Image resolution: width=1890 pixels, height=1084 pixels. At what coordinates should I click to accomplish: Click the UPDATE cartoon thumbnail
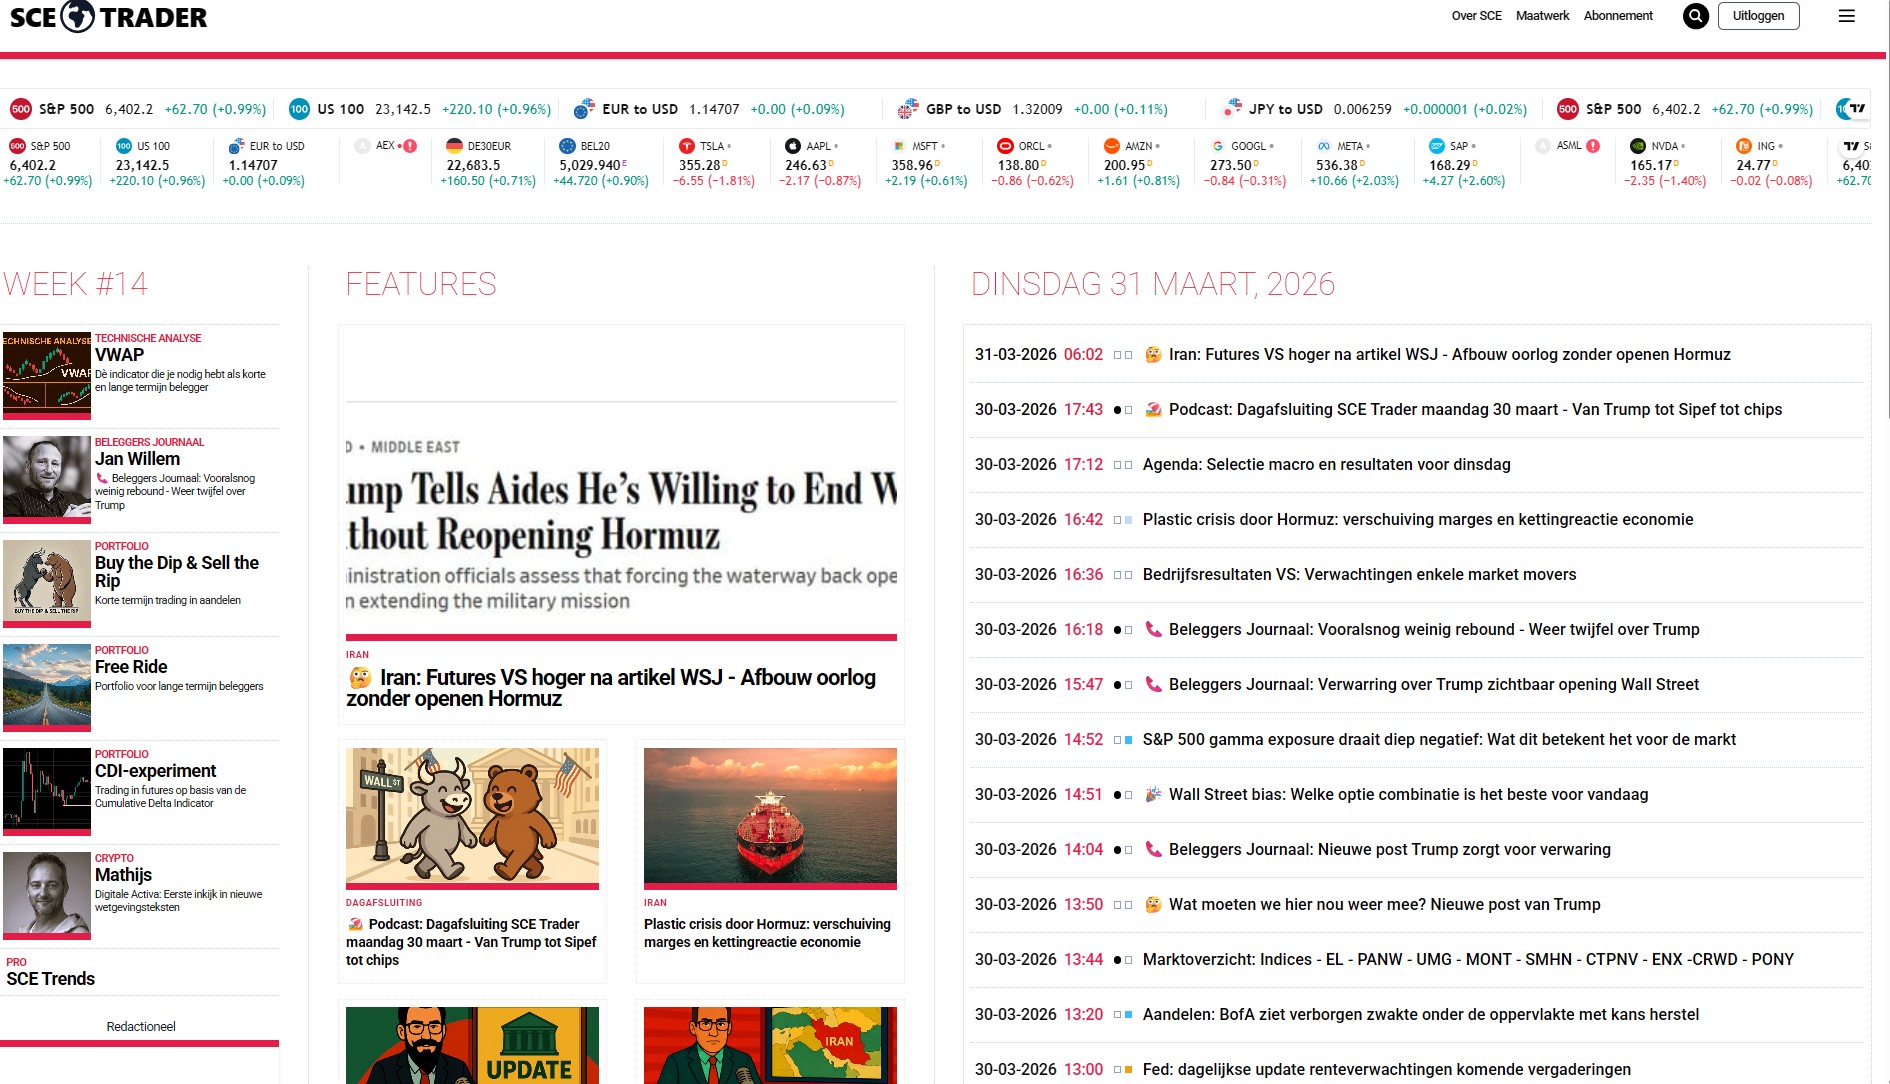472,1045
